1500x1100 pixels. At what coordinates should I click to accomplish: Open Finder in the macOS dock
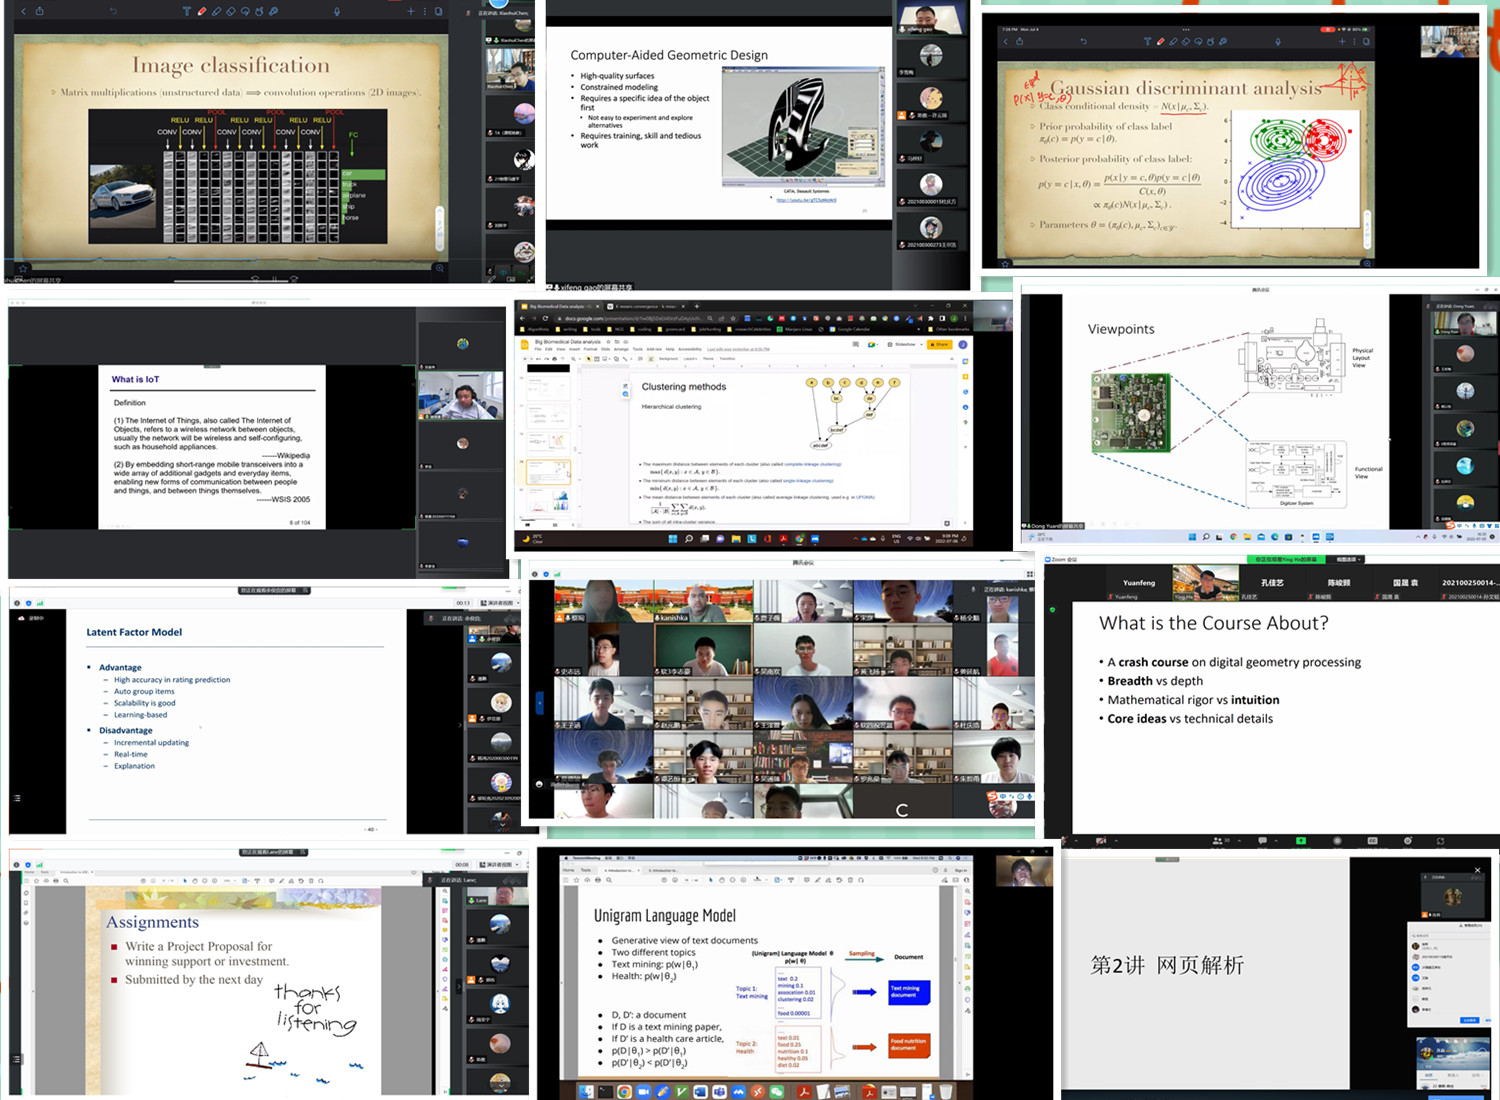(586, 1092)
